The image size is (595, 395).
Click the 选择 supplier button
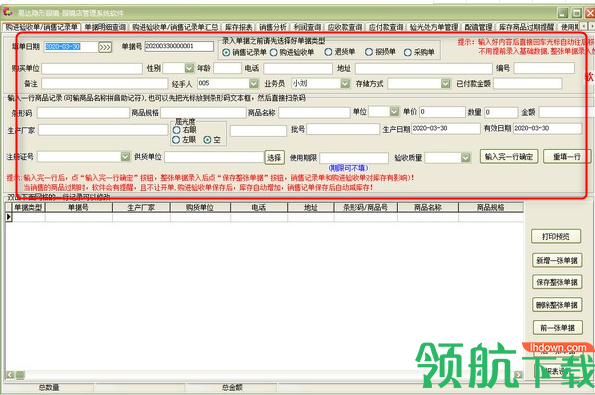[x=274, y=157]
